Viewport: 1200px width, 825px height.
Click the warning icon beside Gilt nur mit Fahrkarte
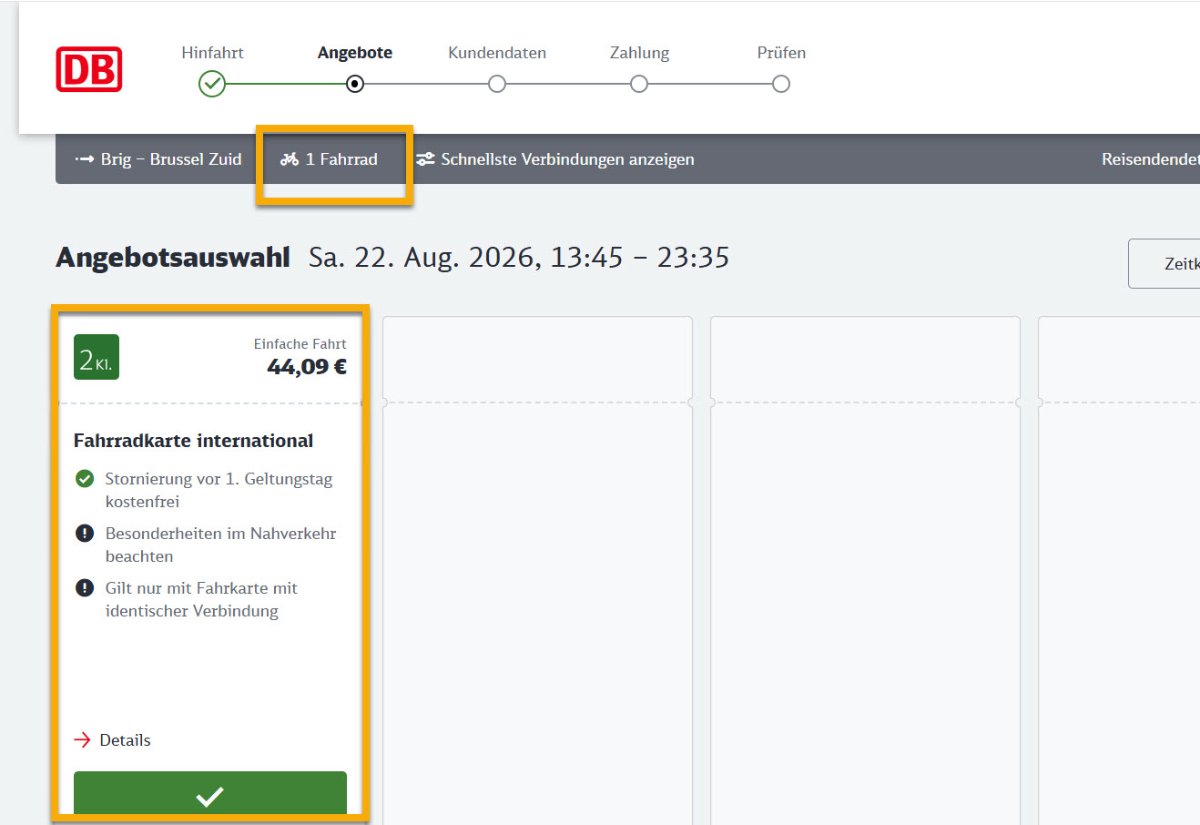(85, 589)
